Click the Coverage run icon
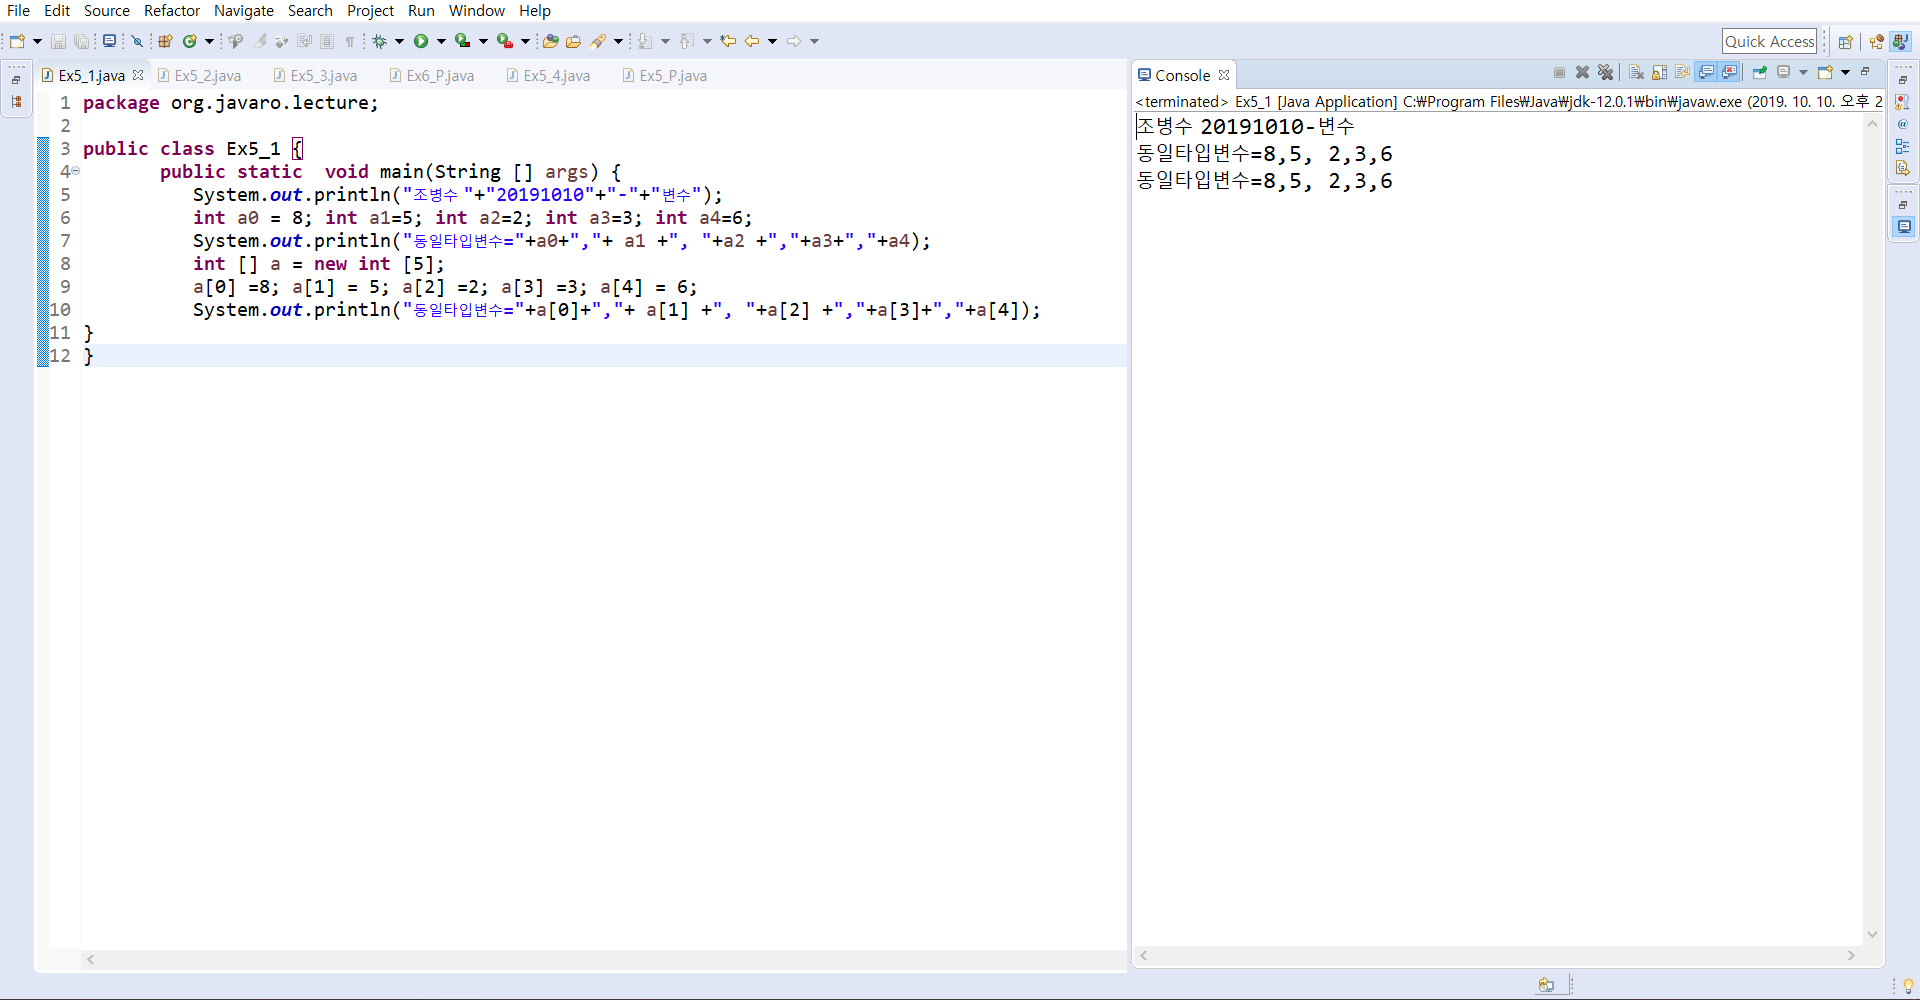Image resolution: width=1920 pixels, height=1000 pixels. point(462,41)
